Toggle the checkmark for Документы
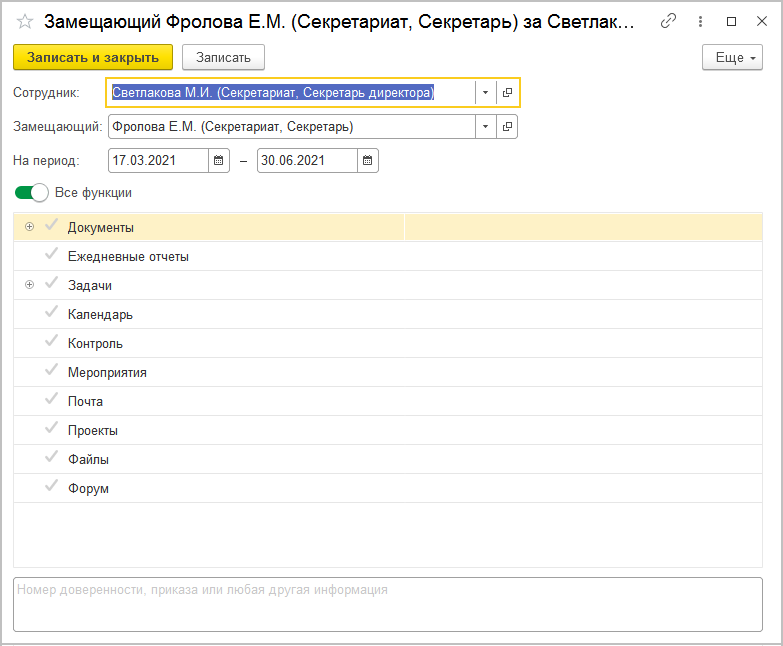Screen dimensions: 783x646 tap(51, 225)
